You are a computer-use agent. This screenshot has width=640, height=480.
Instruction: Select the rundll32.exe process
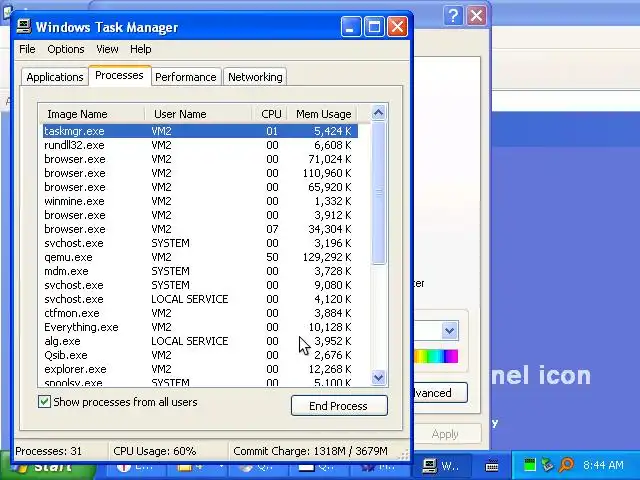(200, 145)
